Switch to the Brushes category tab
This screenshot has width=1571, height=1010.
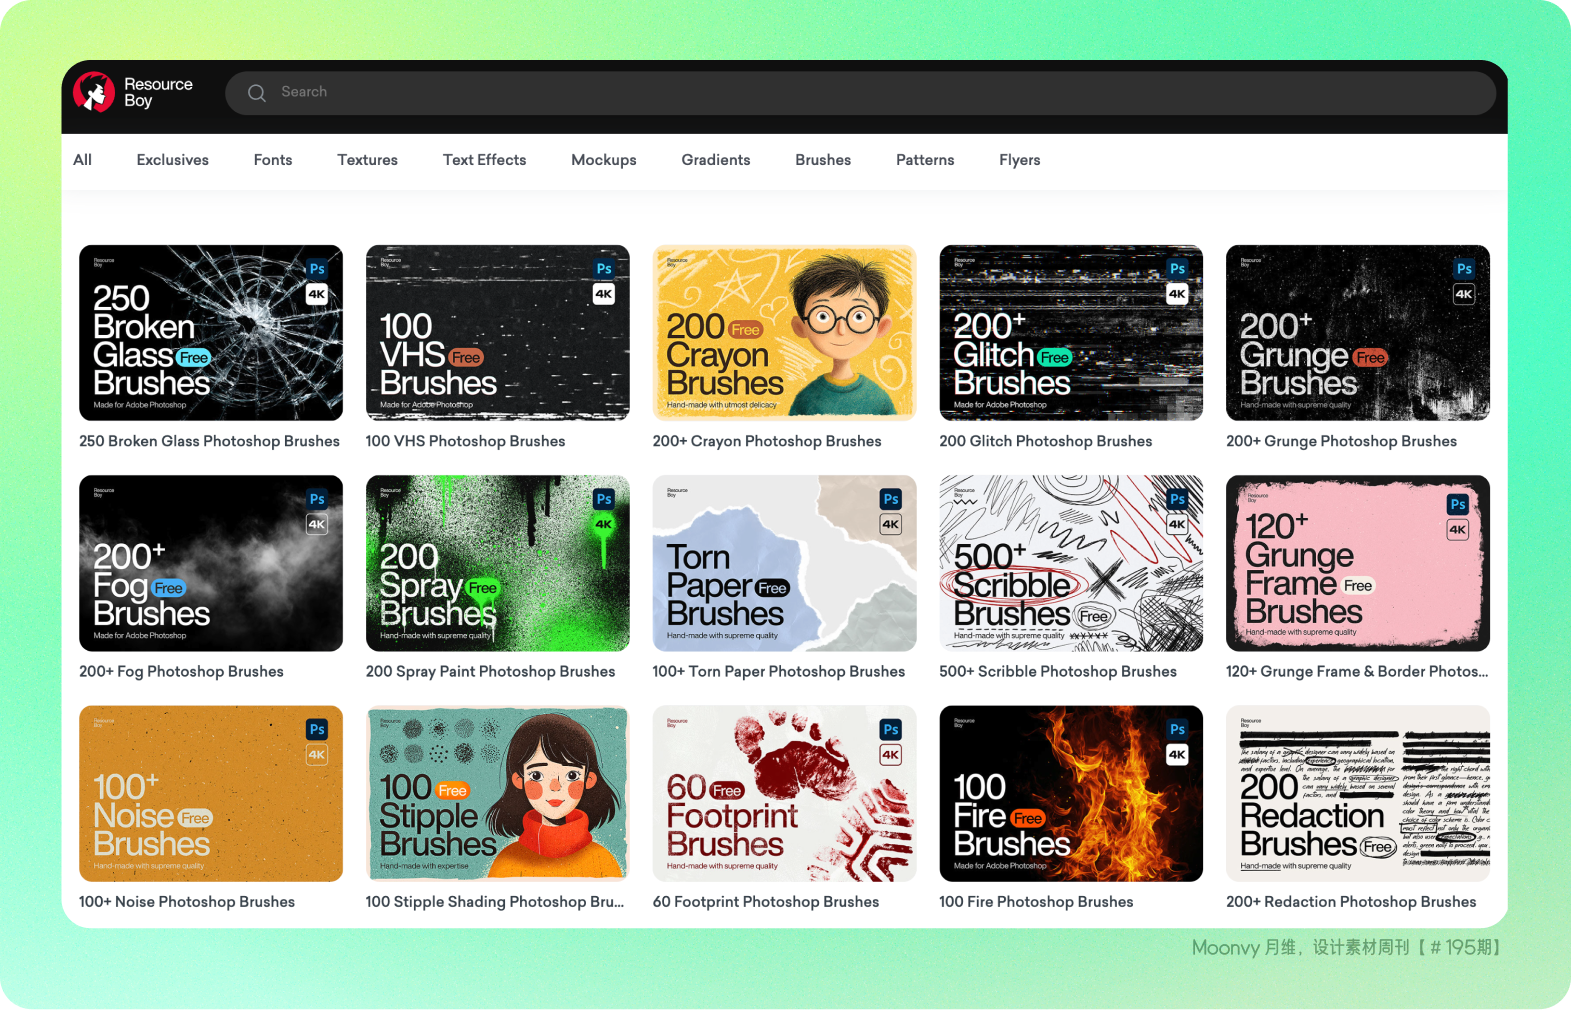pyautogui.click(x=823, y=160)
